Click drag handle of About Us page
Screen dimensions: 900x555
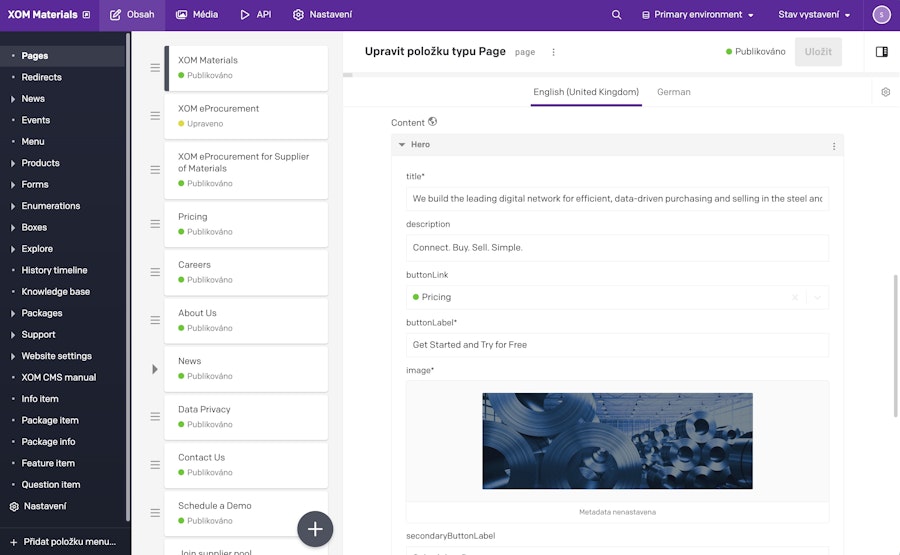155,320
